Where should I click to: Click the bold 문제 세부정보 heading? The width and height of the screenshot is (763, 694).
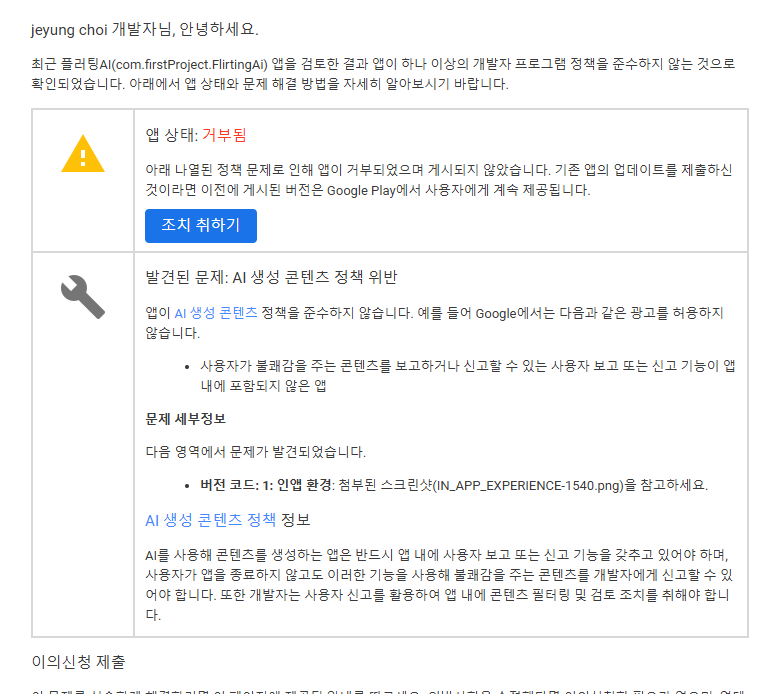pos(185,419)
